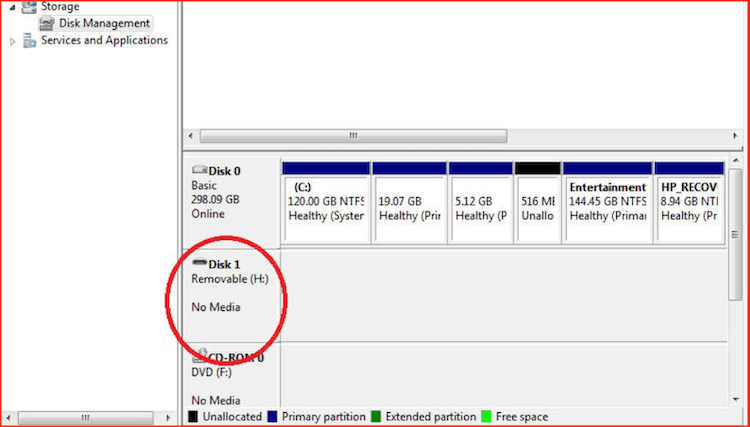
Task: Select the HP_RECOVERY 8.94 GB partition
Action: pyautogui.click(x=689, y=203)
